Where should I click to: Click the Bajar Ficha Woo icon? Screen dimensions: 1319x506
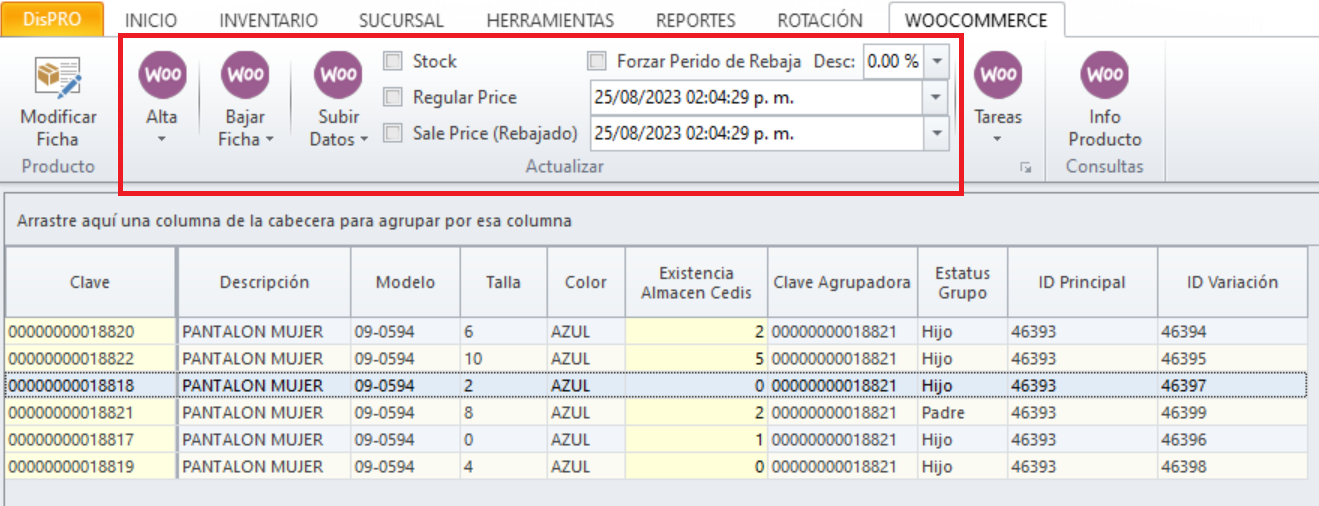245,75
